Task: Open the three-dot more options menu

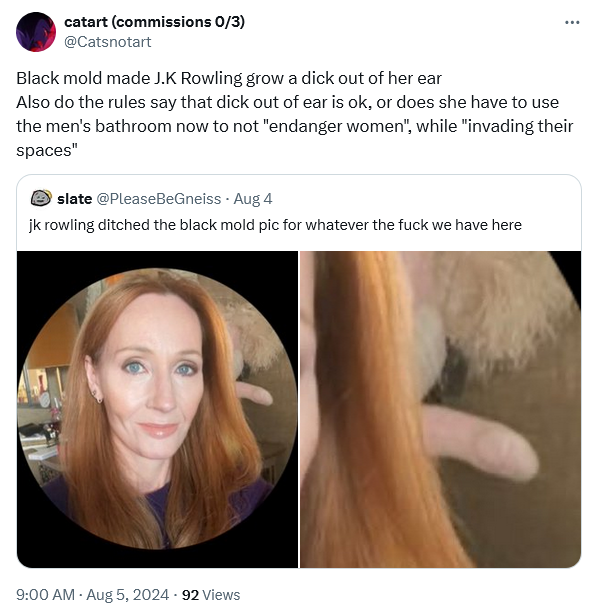Action: 572,22
